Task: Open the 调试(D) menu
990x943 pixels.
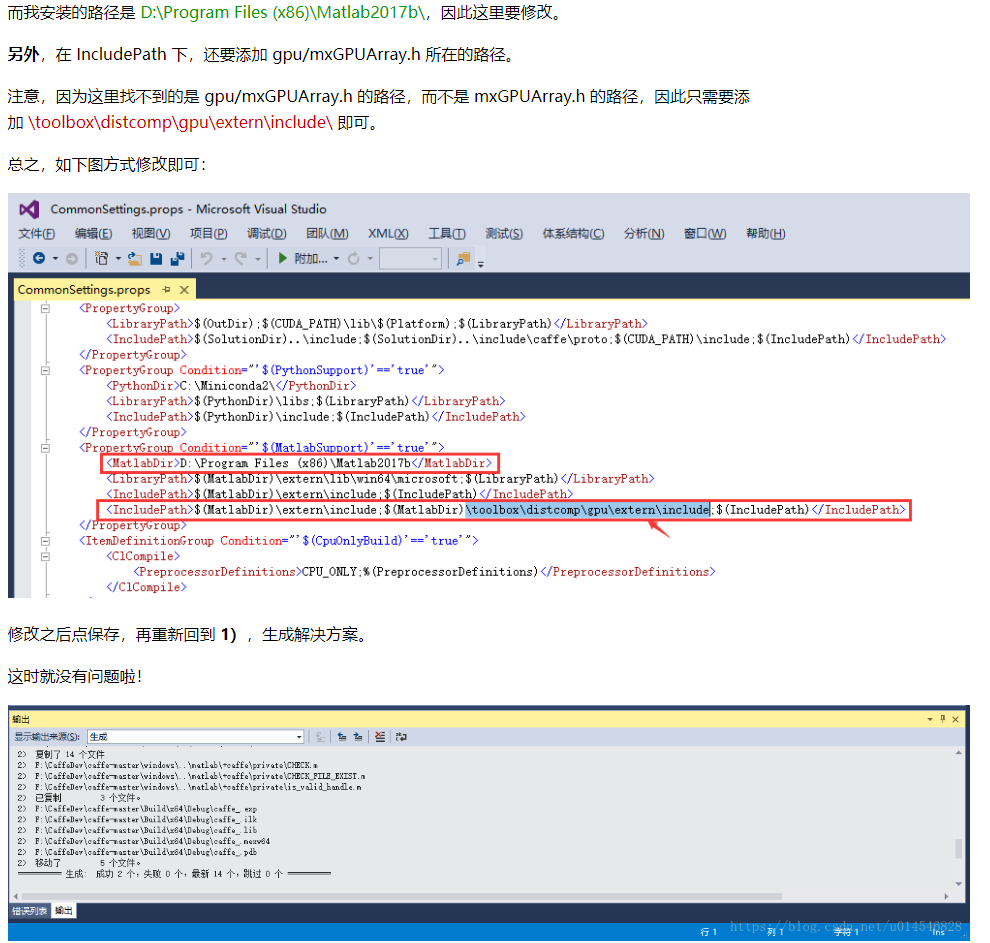Action: (266, 233)
